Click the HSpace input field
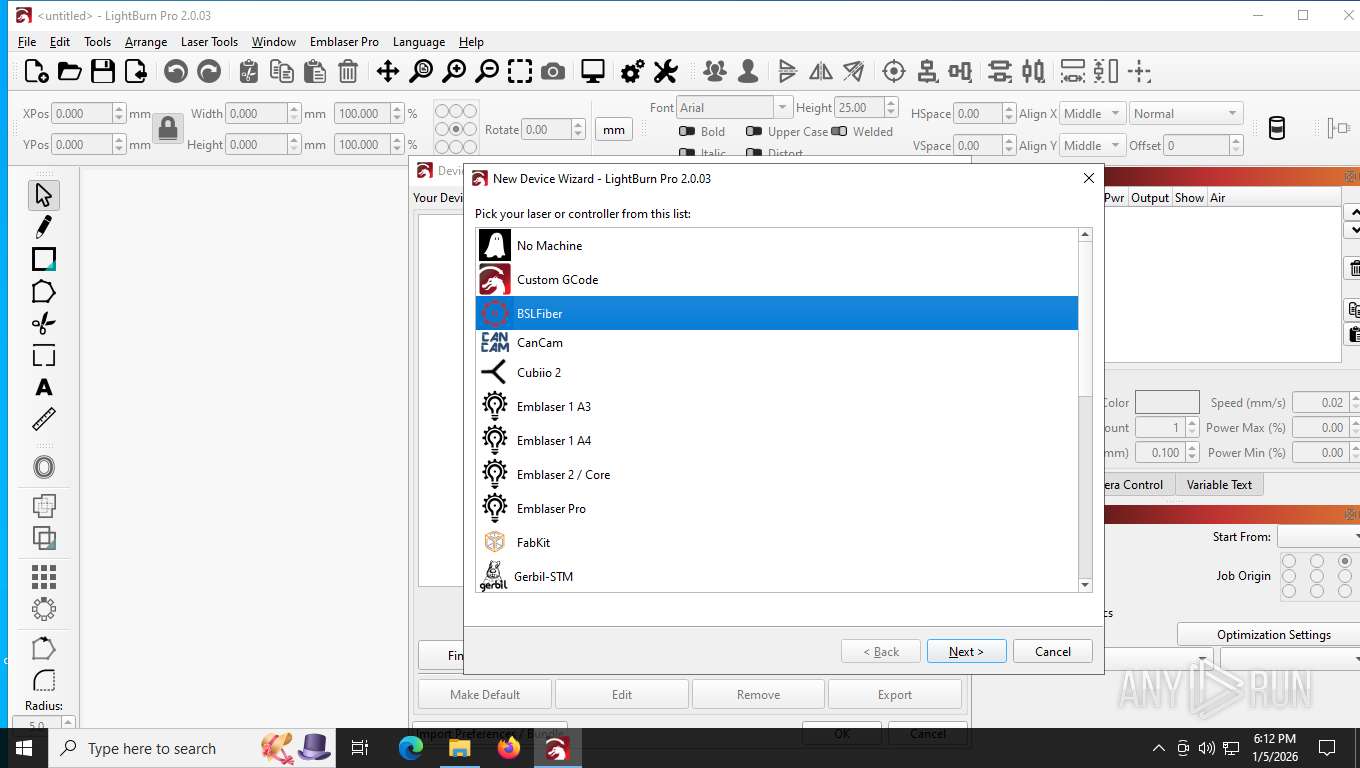This screenshot has height=768, width=1360. click(x=980, y=113)
